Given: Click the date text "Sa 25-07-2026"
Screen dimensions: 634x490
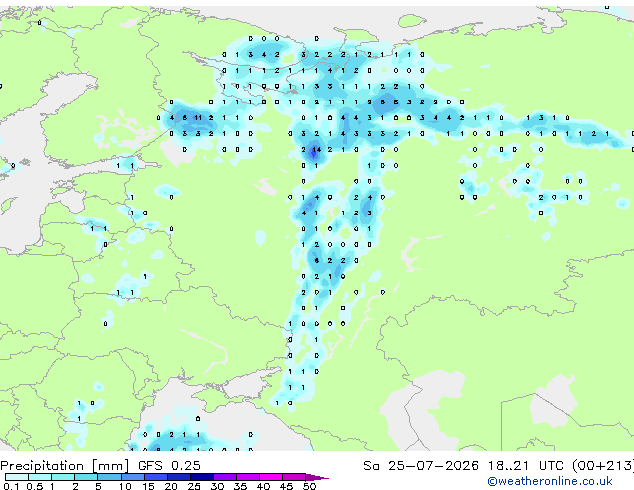Looking at the screenshot, I should click(421, 465).
